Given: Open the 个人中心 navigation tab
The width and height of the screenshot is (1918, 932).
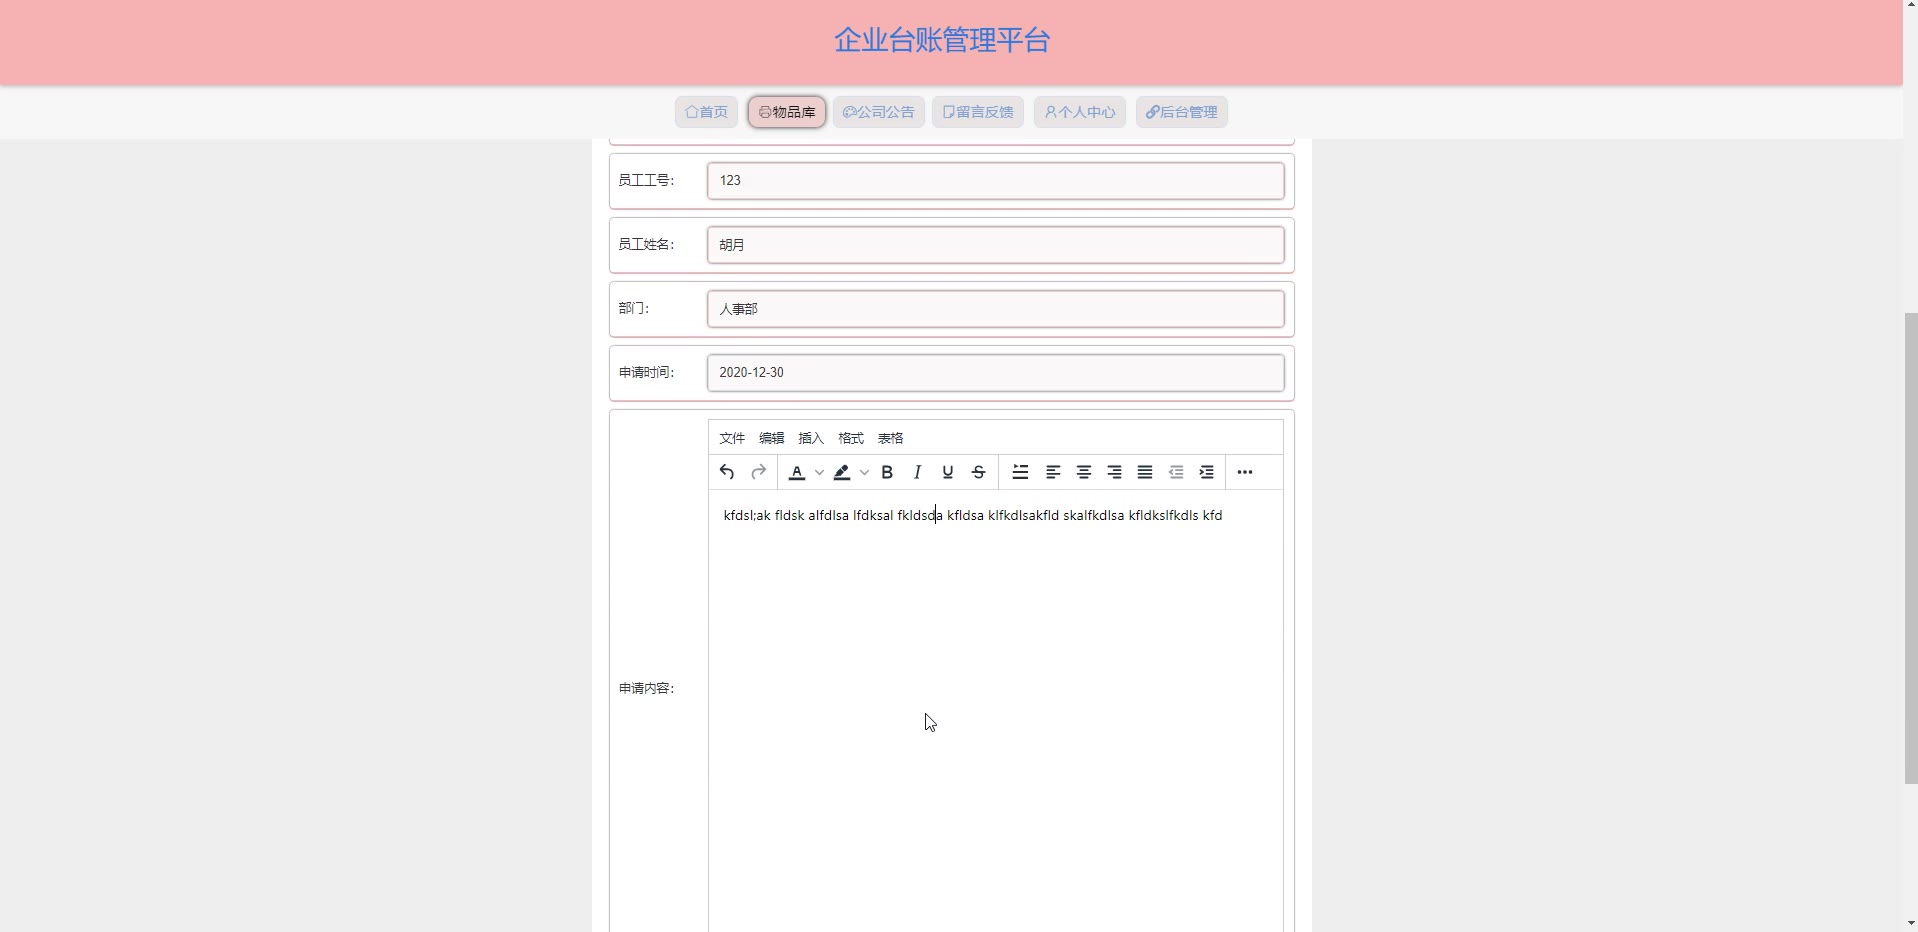Looking at the screenshot, I should (x=1080, y=112).
